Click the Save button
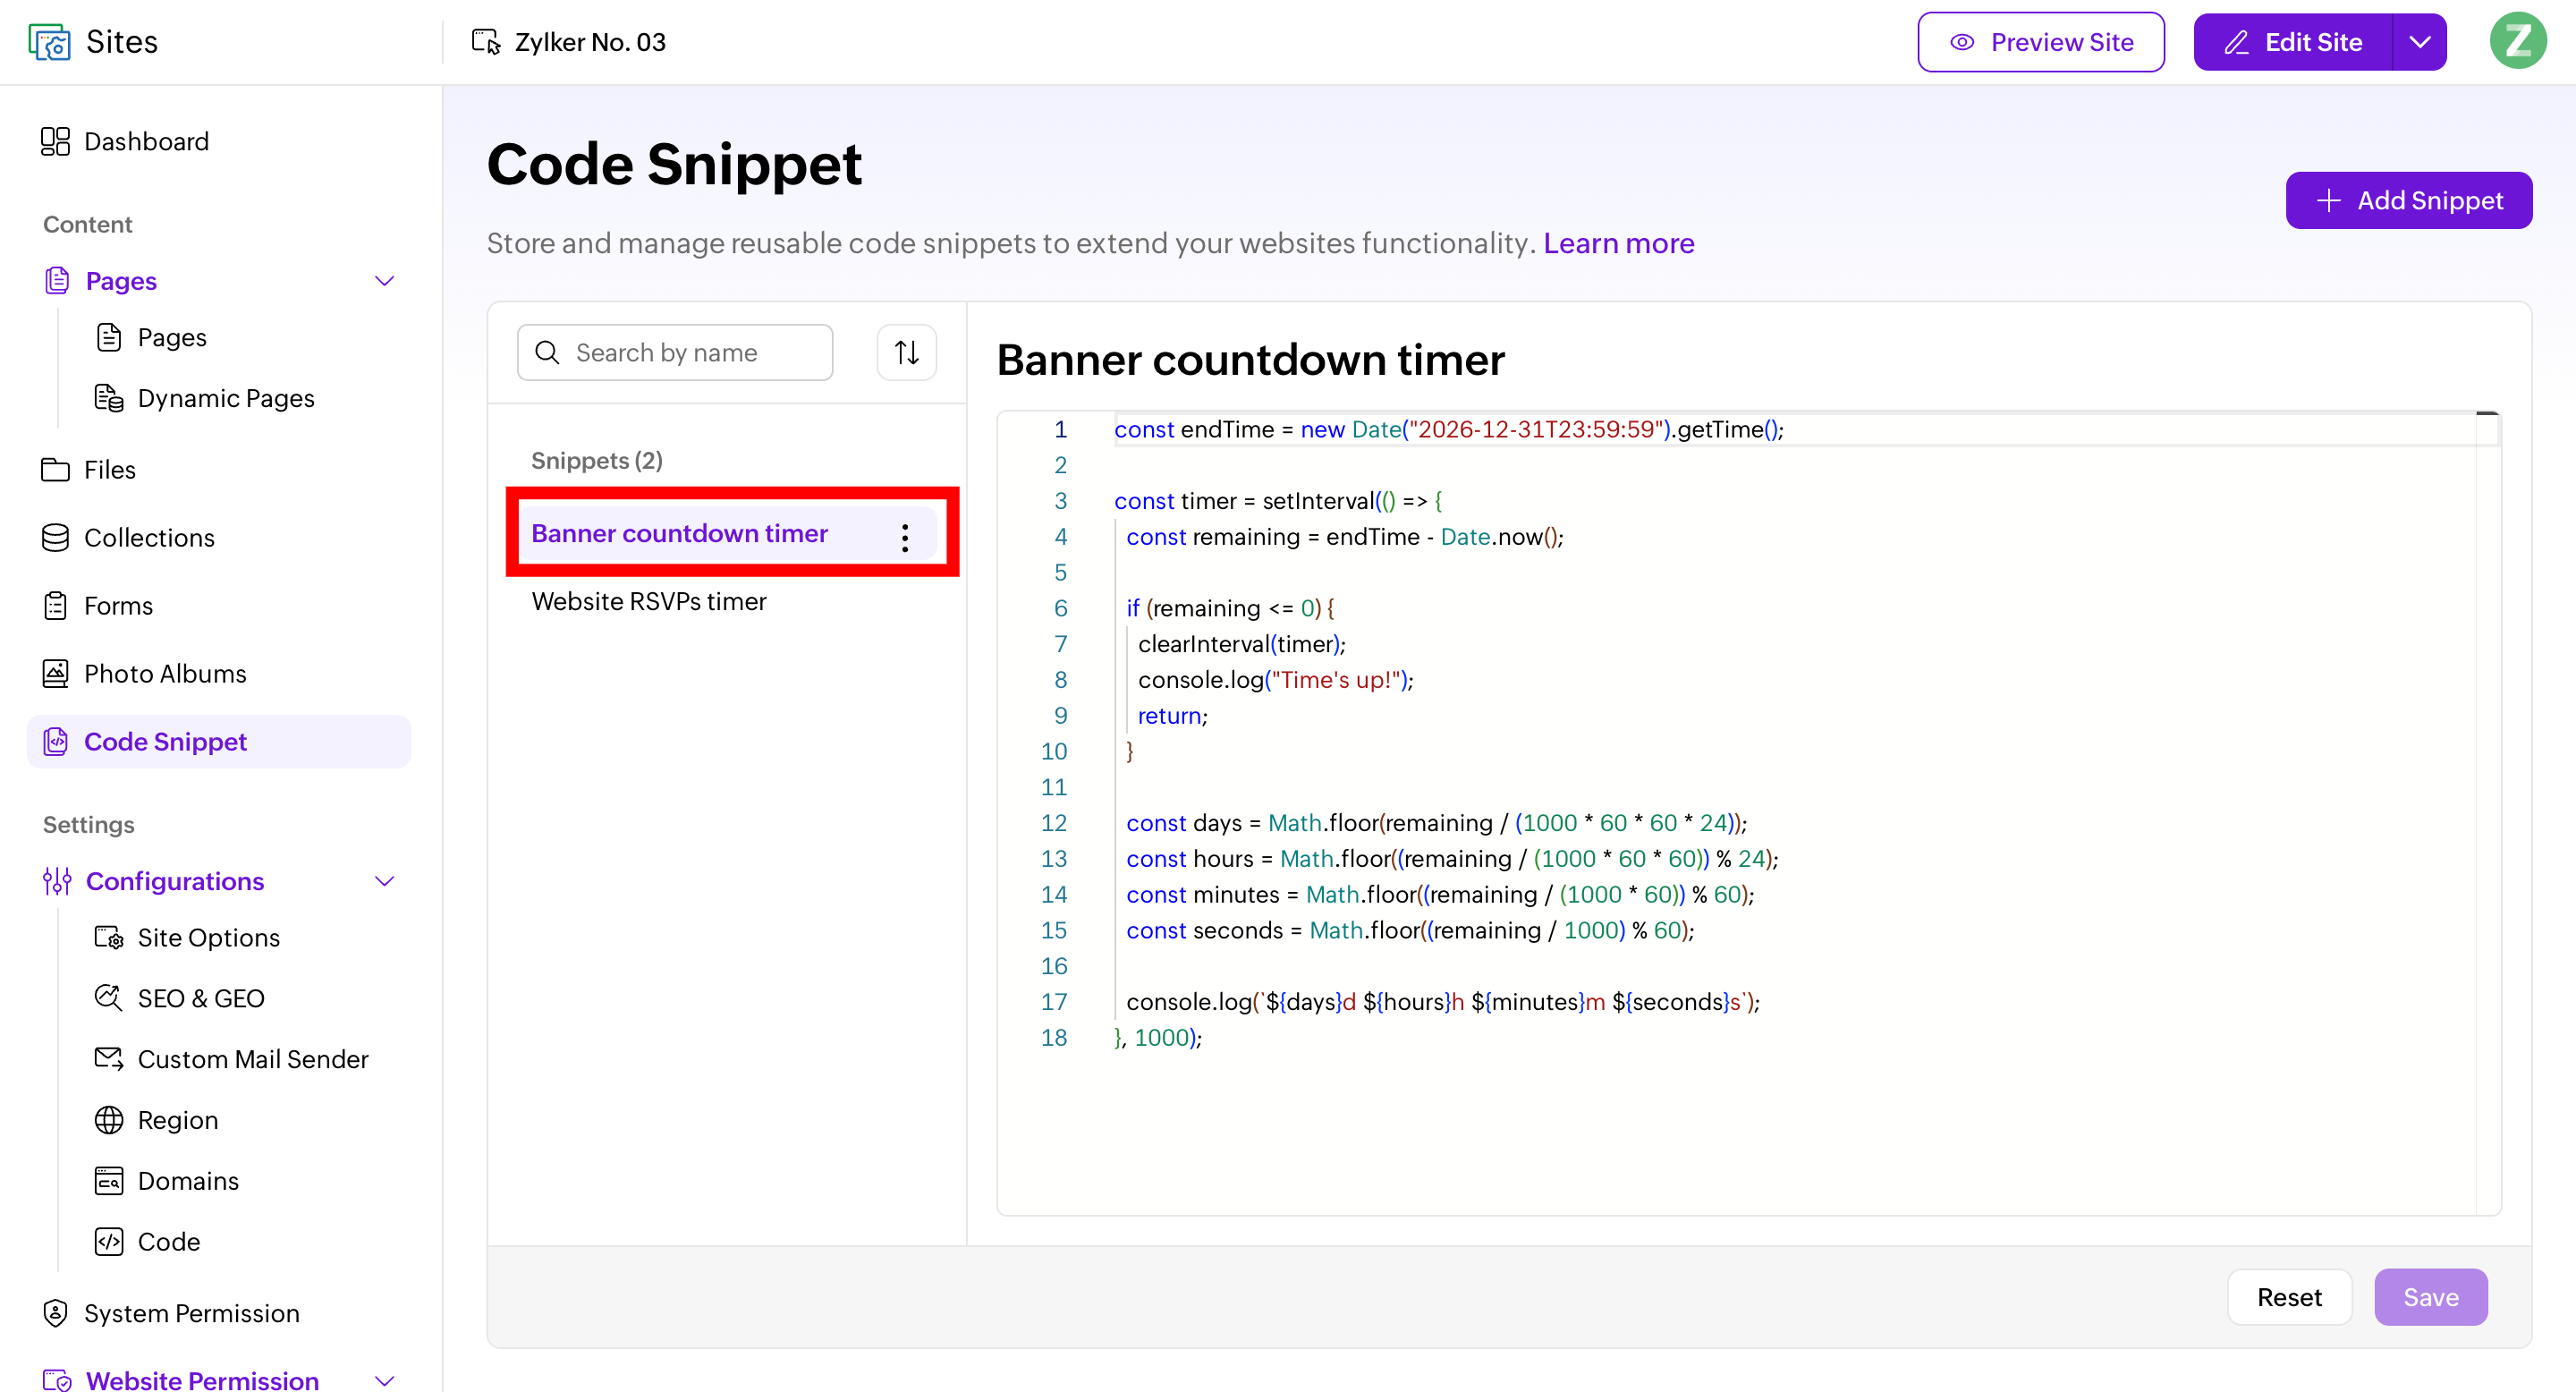This screenshot has width=2576, height=1392. (x=2430, y=1297)
